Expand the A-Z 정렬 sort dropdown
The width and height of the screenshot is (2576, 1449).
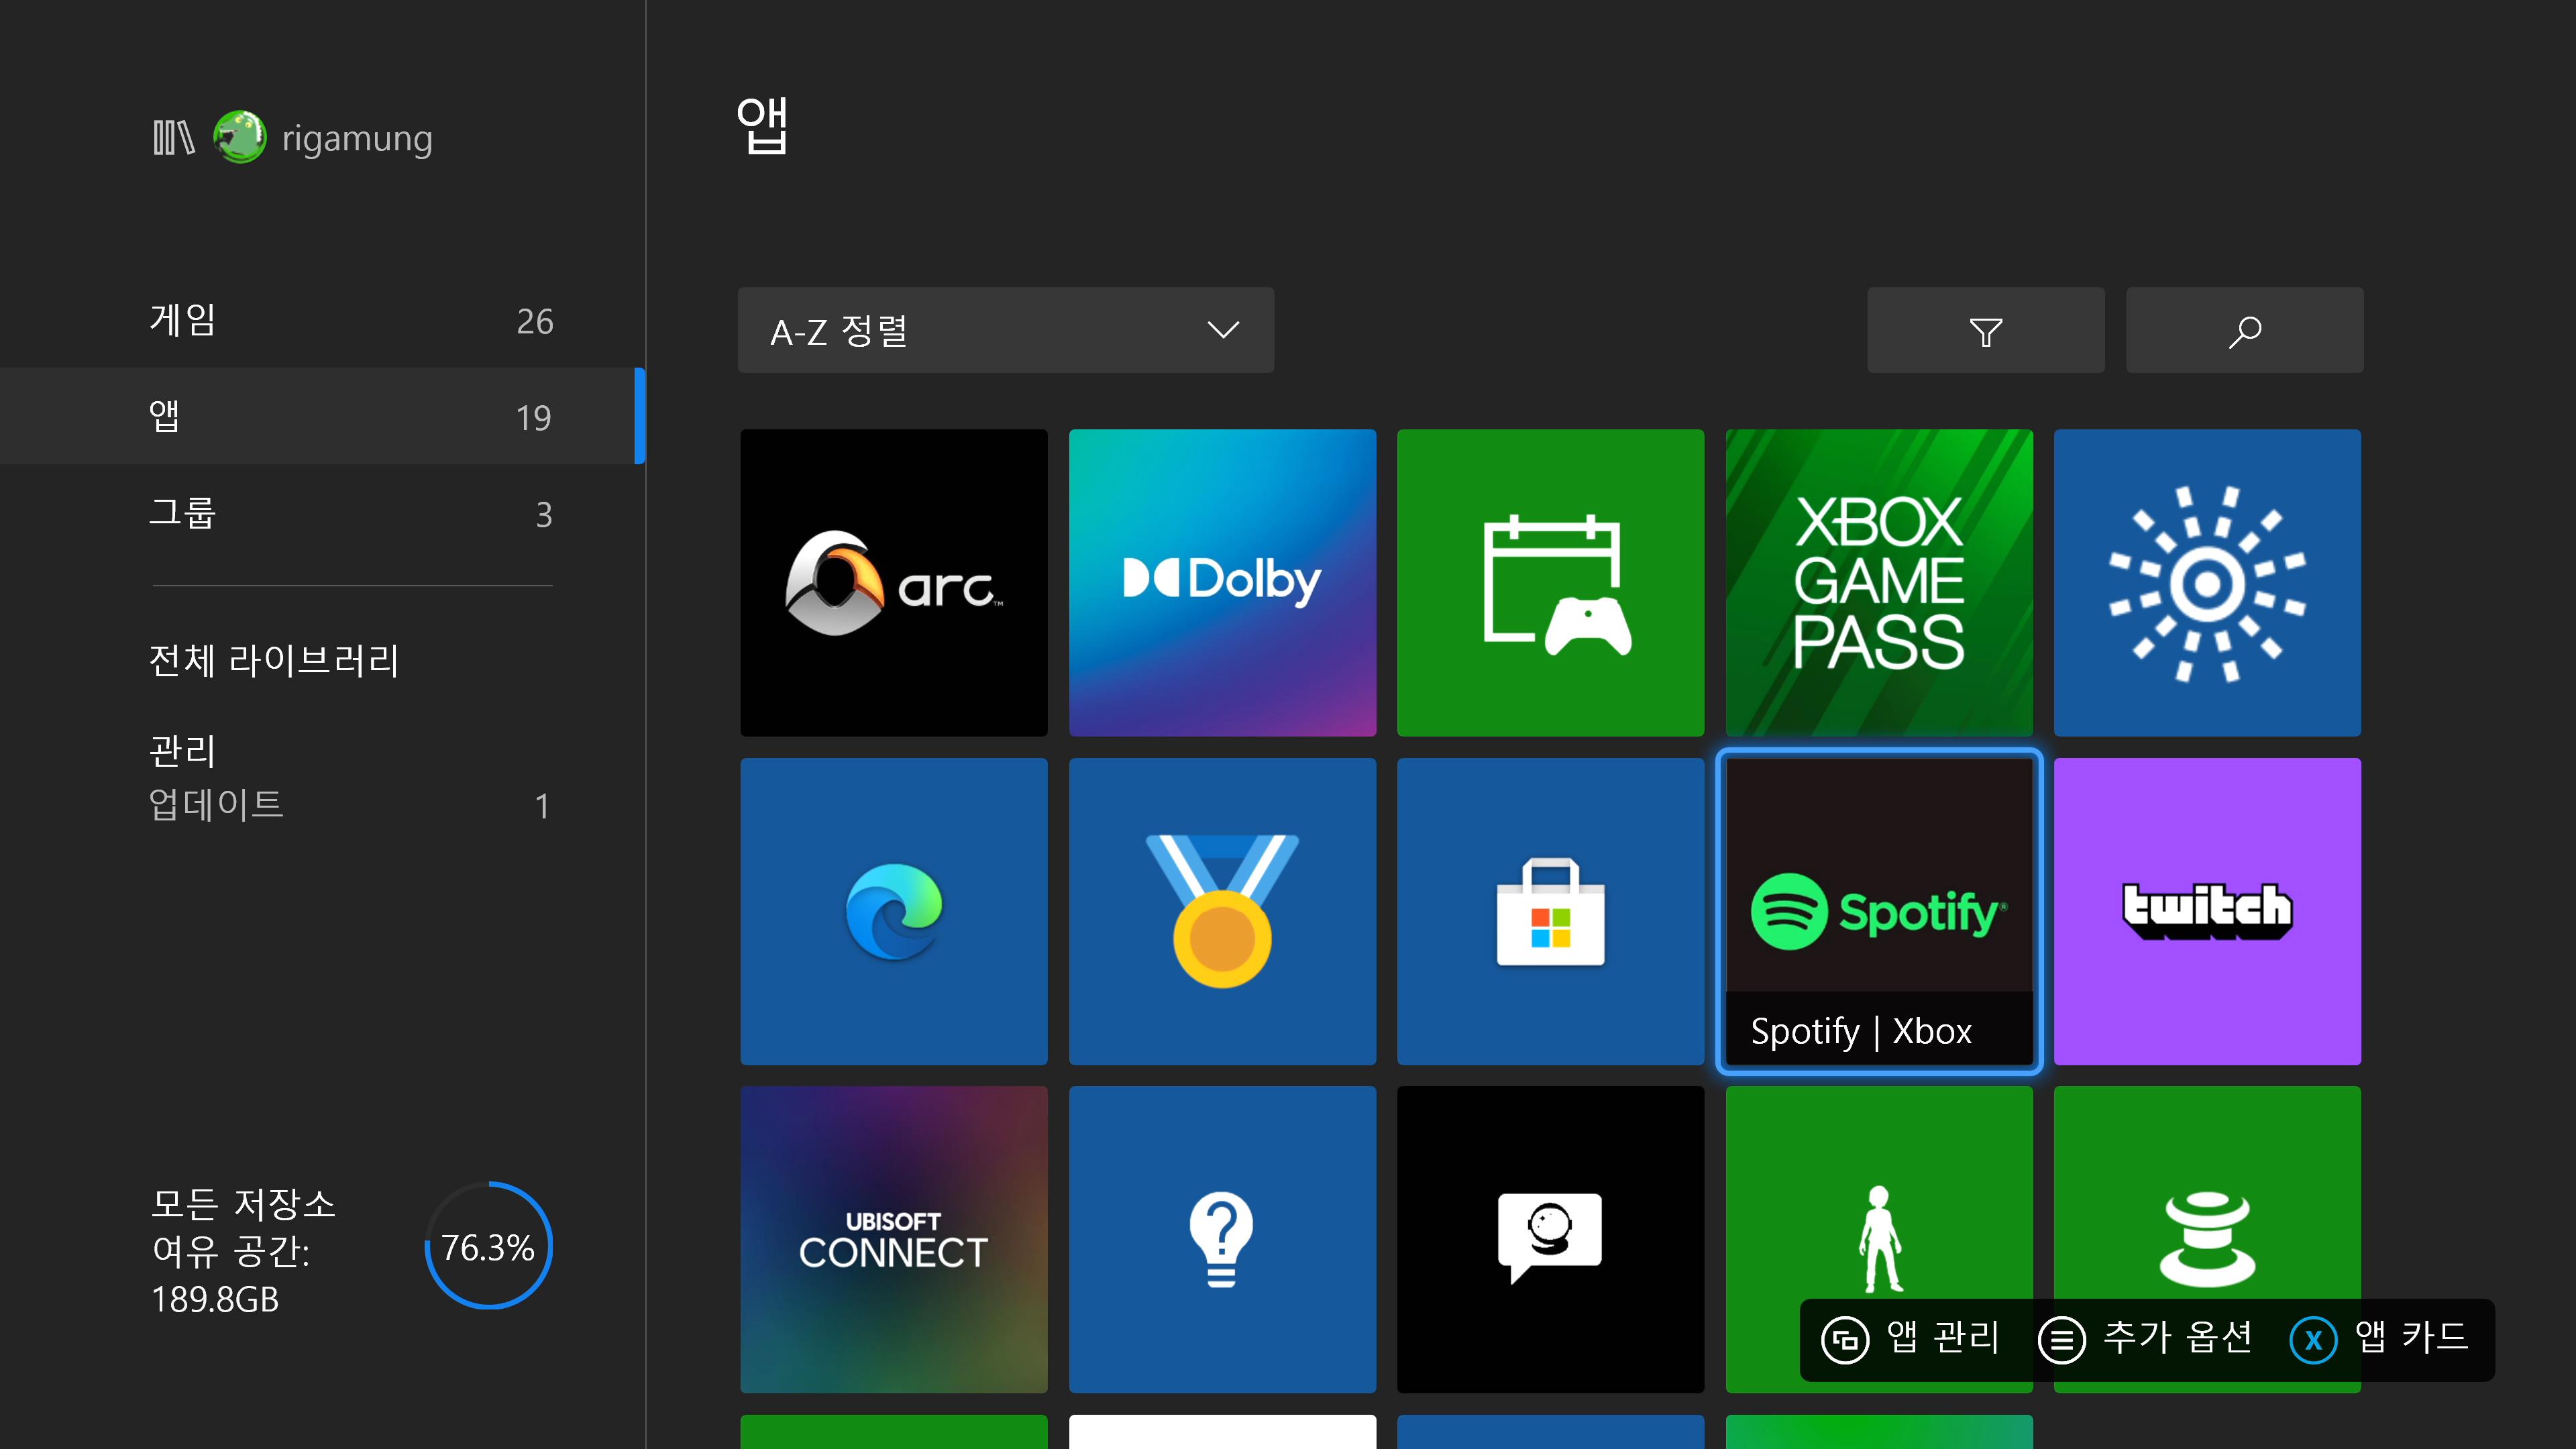point(1006,330)
